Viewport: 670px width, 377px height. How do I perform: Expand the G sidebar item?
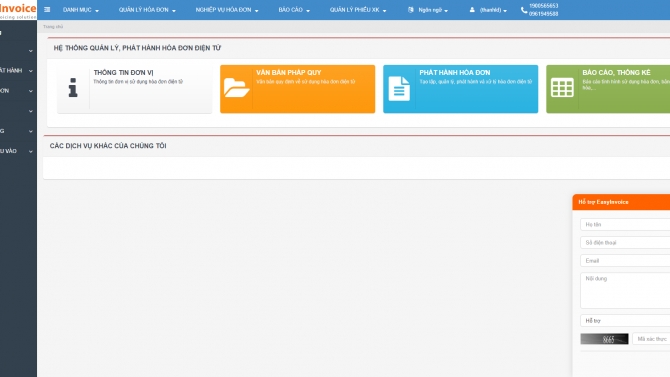click(x=18, y=131)
